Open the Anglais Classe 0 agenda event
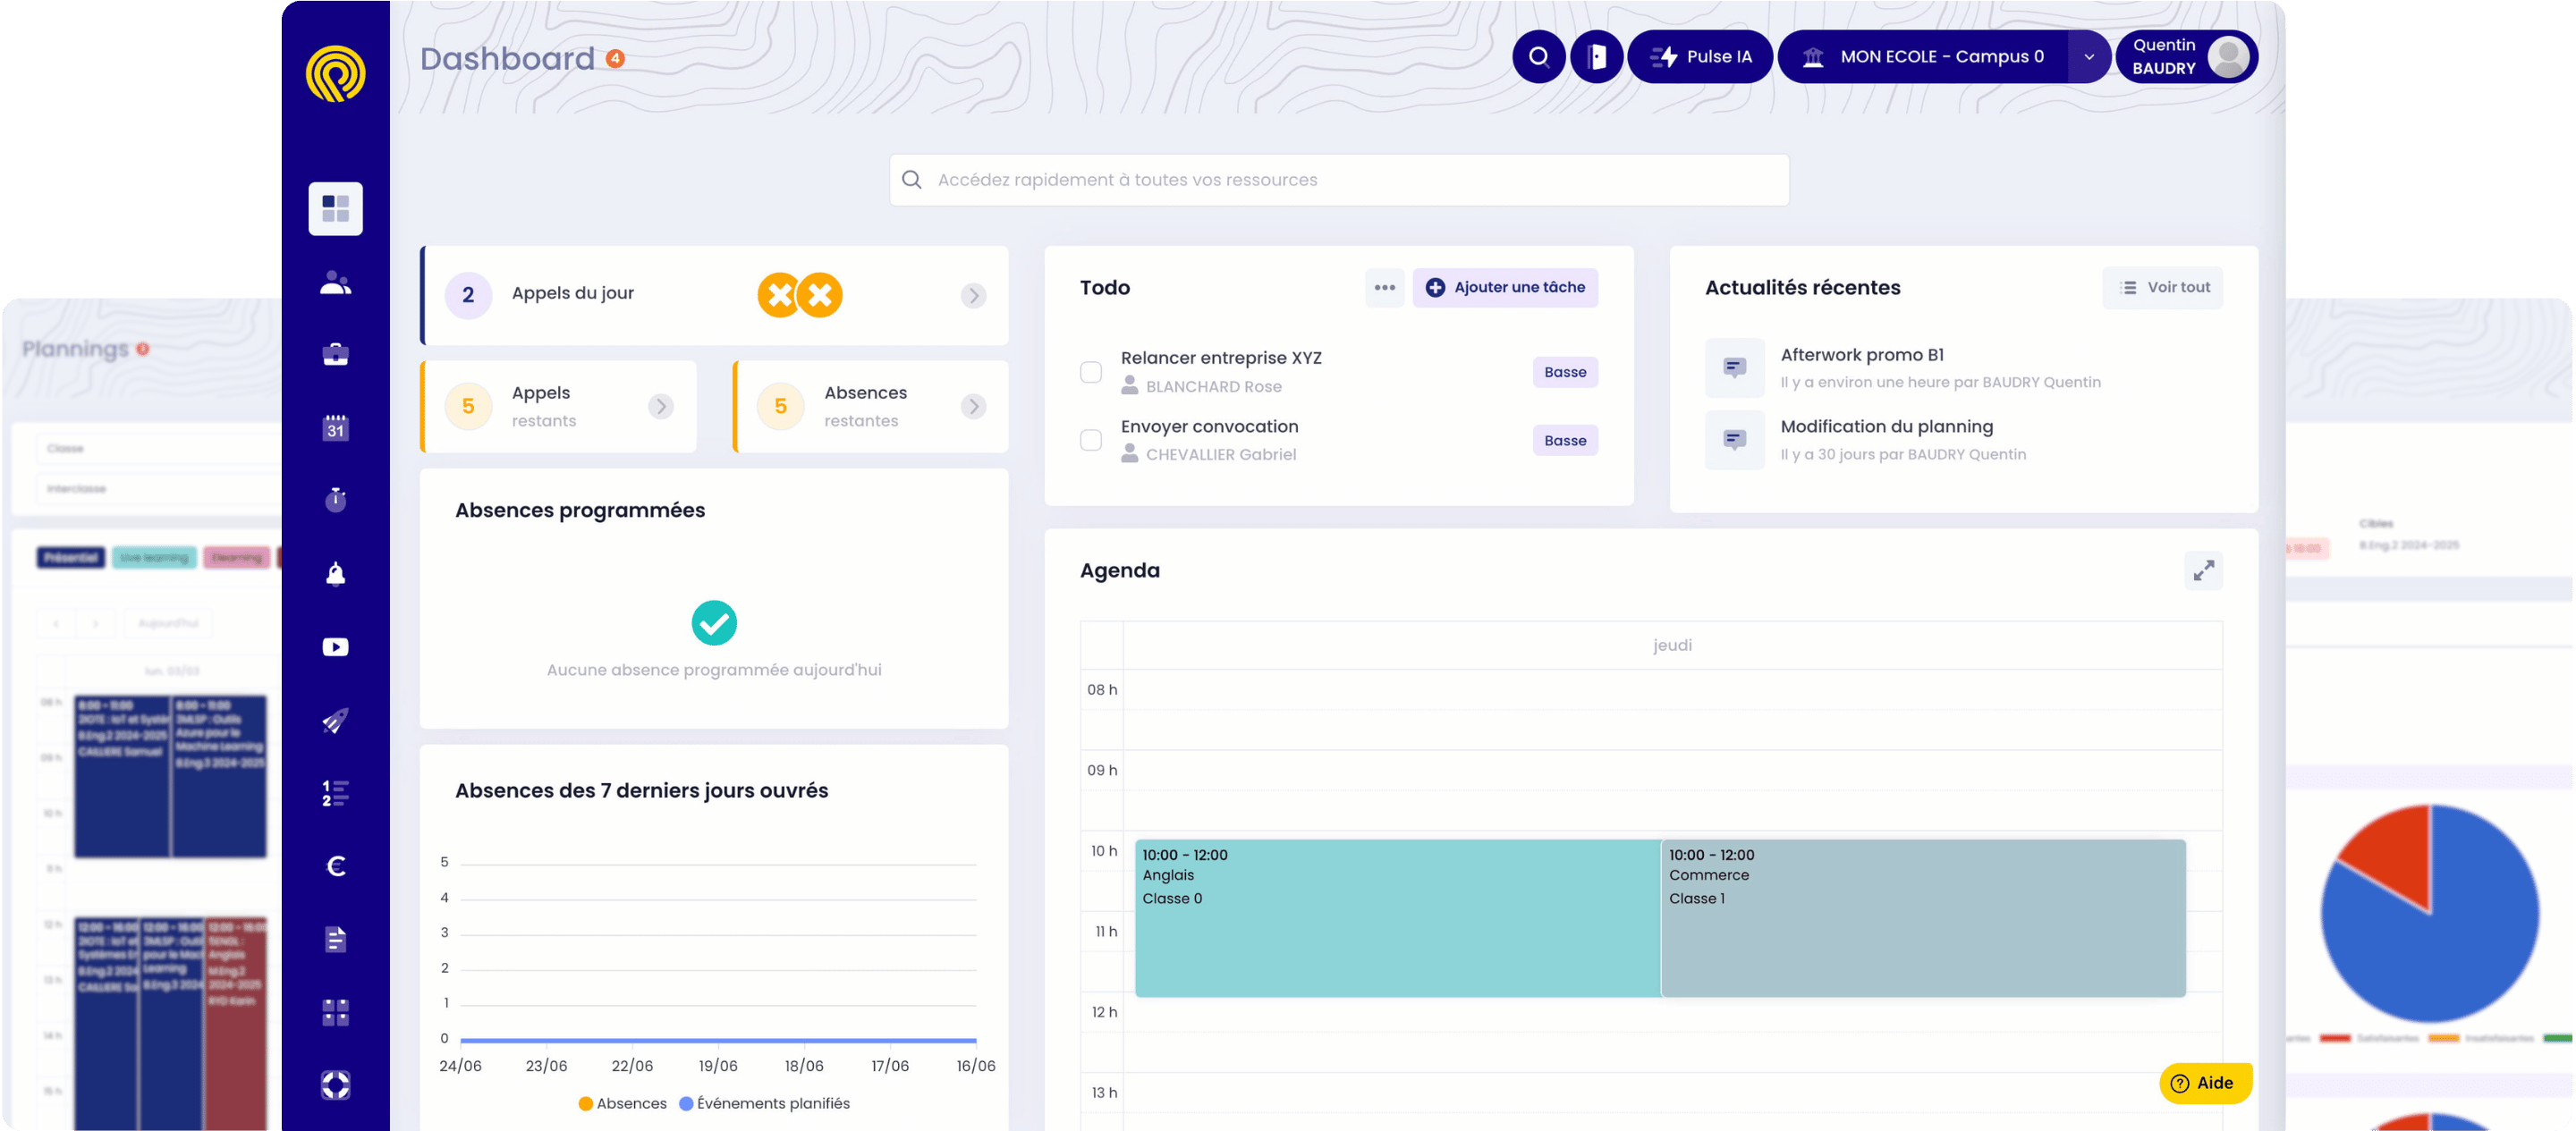2576x1131 pixels. coord(1397,918)
